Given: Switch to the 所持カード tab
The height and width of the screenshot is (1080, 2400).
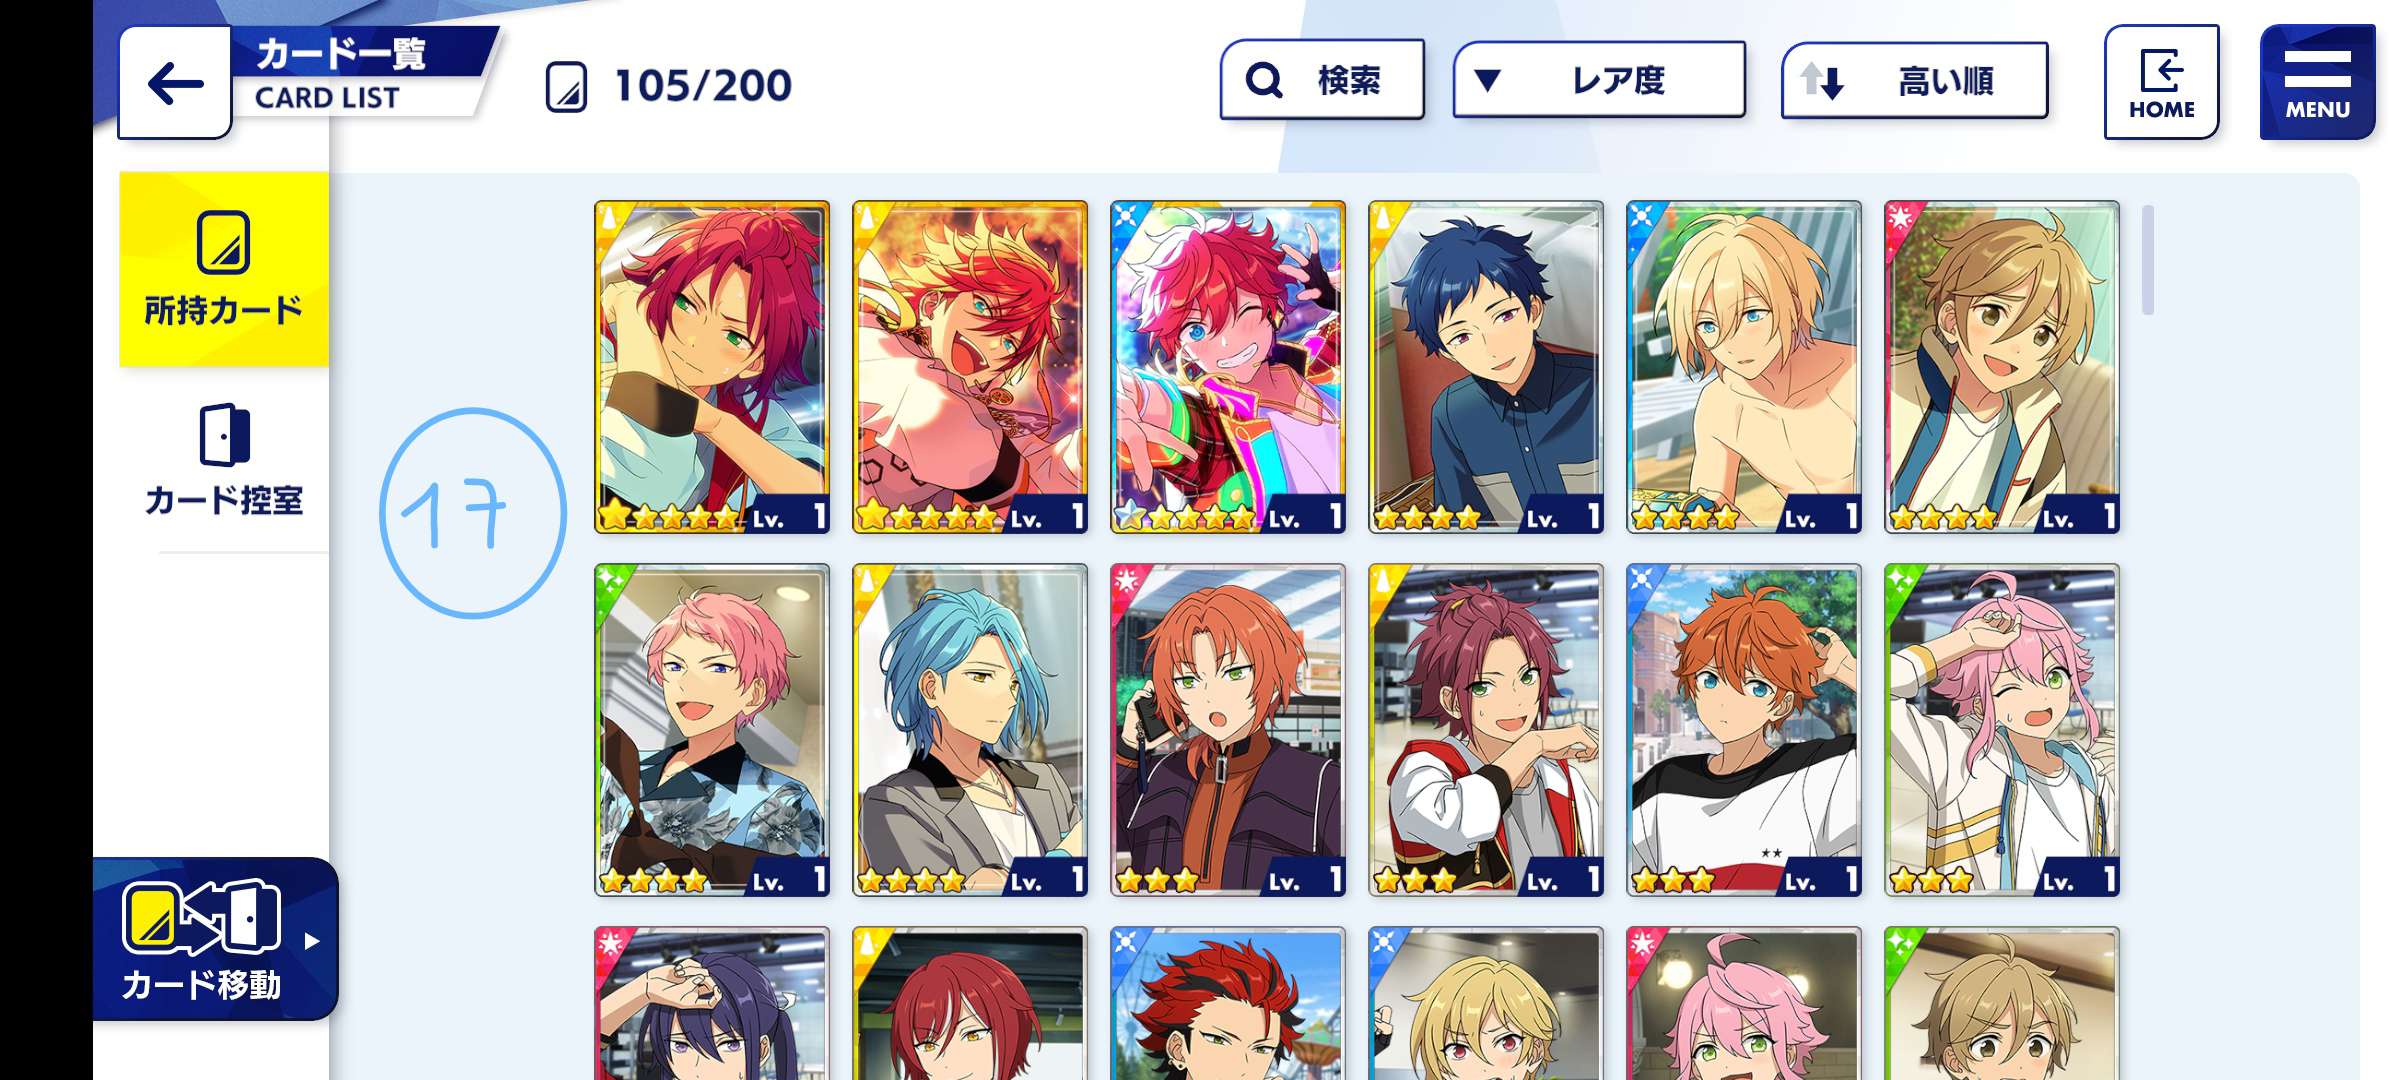Looking at the screenshot, I should point(224,270).
